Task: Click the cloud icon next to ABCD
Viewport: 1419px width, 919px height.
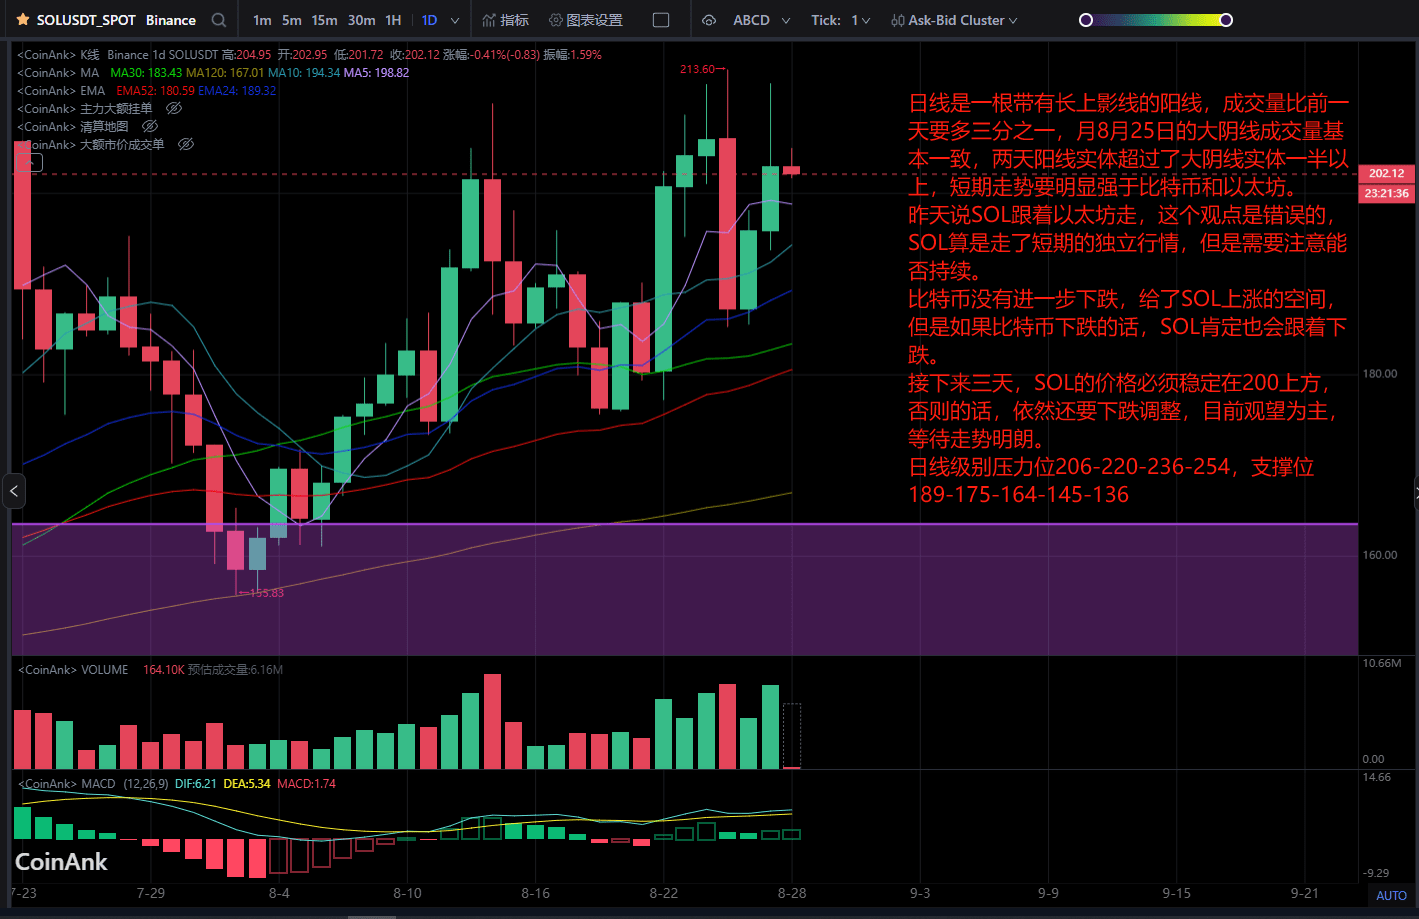Action: click(709, 20)
